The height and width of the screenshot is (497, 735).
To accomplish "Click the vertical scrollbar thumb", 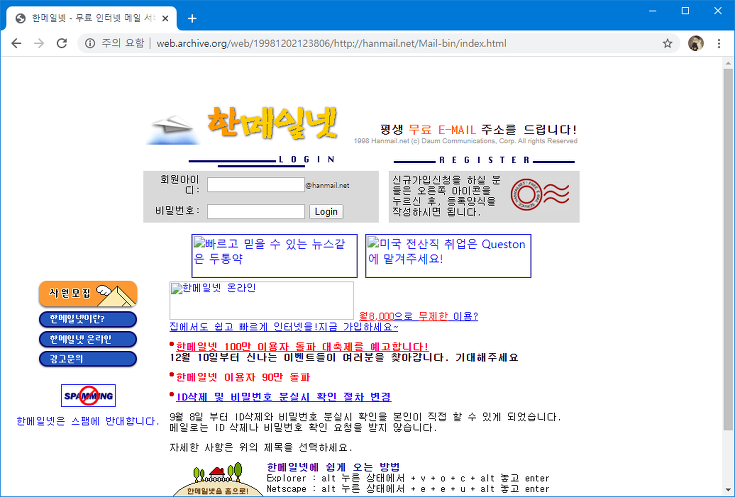I will tap(728, 248).
